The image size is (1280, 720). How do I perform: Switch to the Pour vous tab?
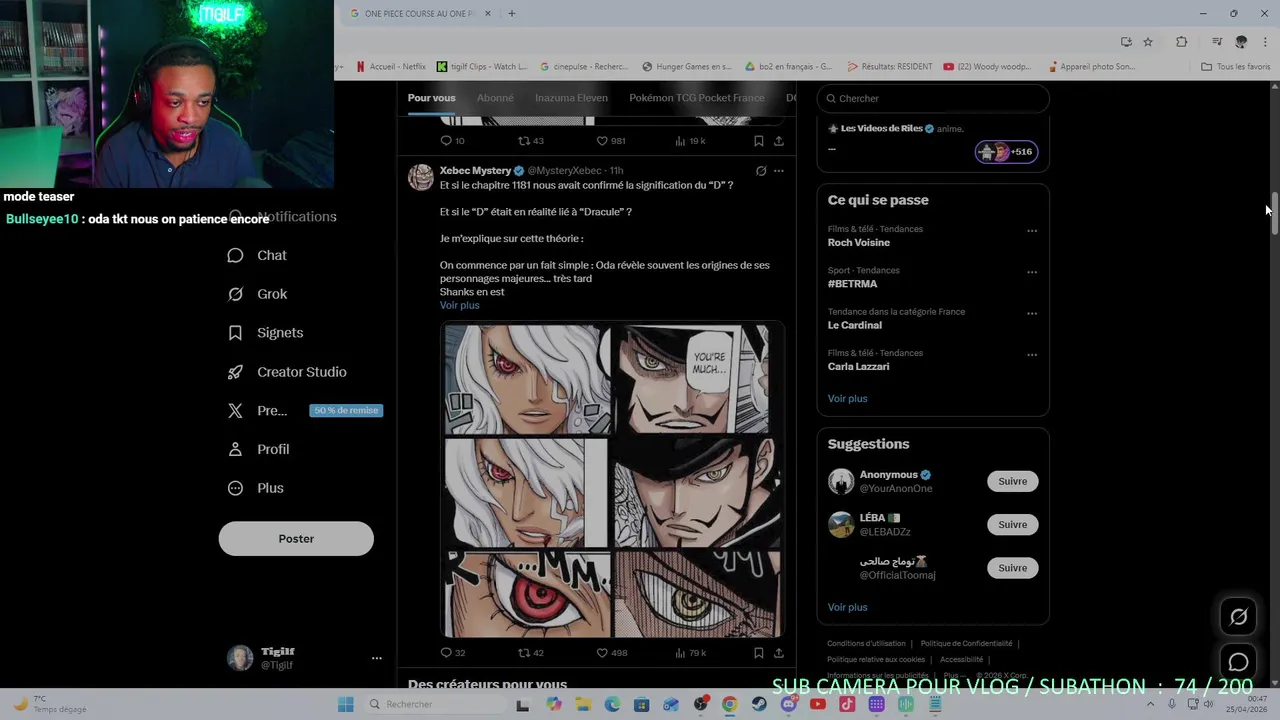point(431,98)
